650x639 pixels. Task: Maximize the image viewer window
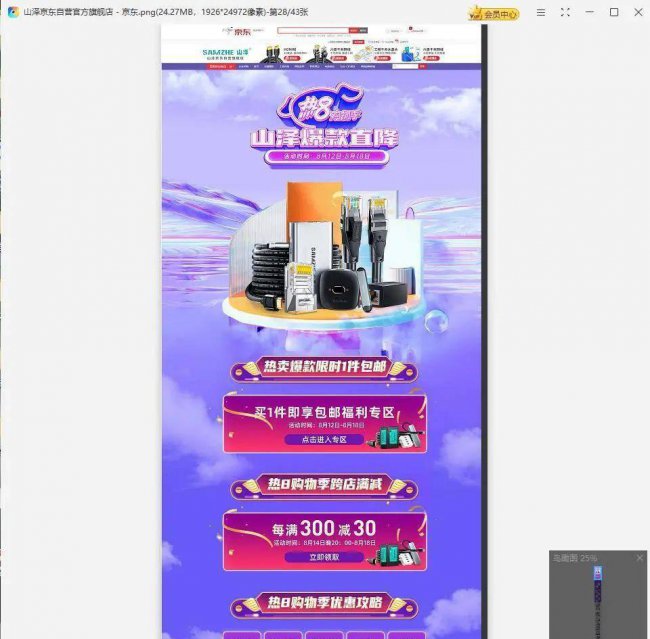(x=614, y=12)
